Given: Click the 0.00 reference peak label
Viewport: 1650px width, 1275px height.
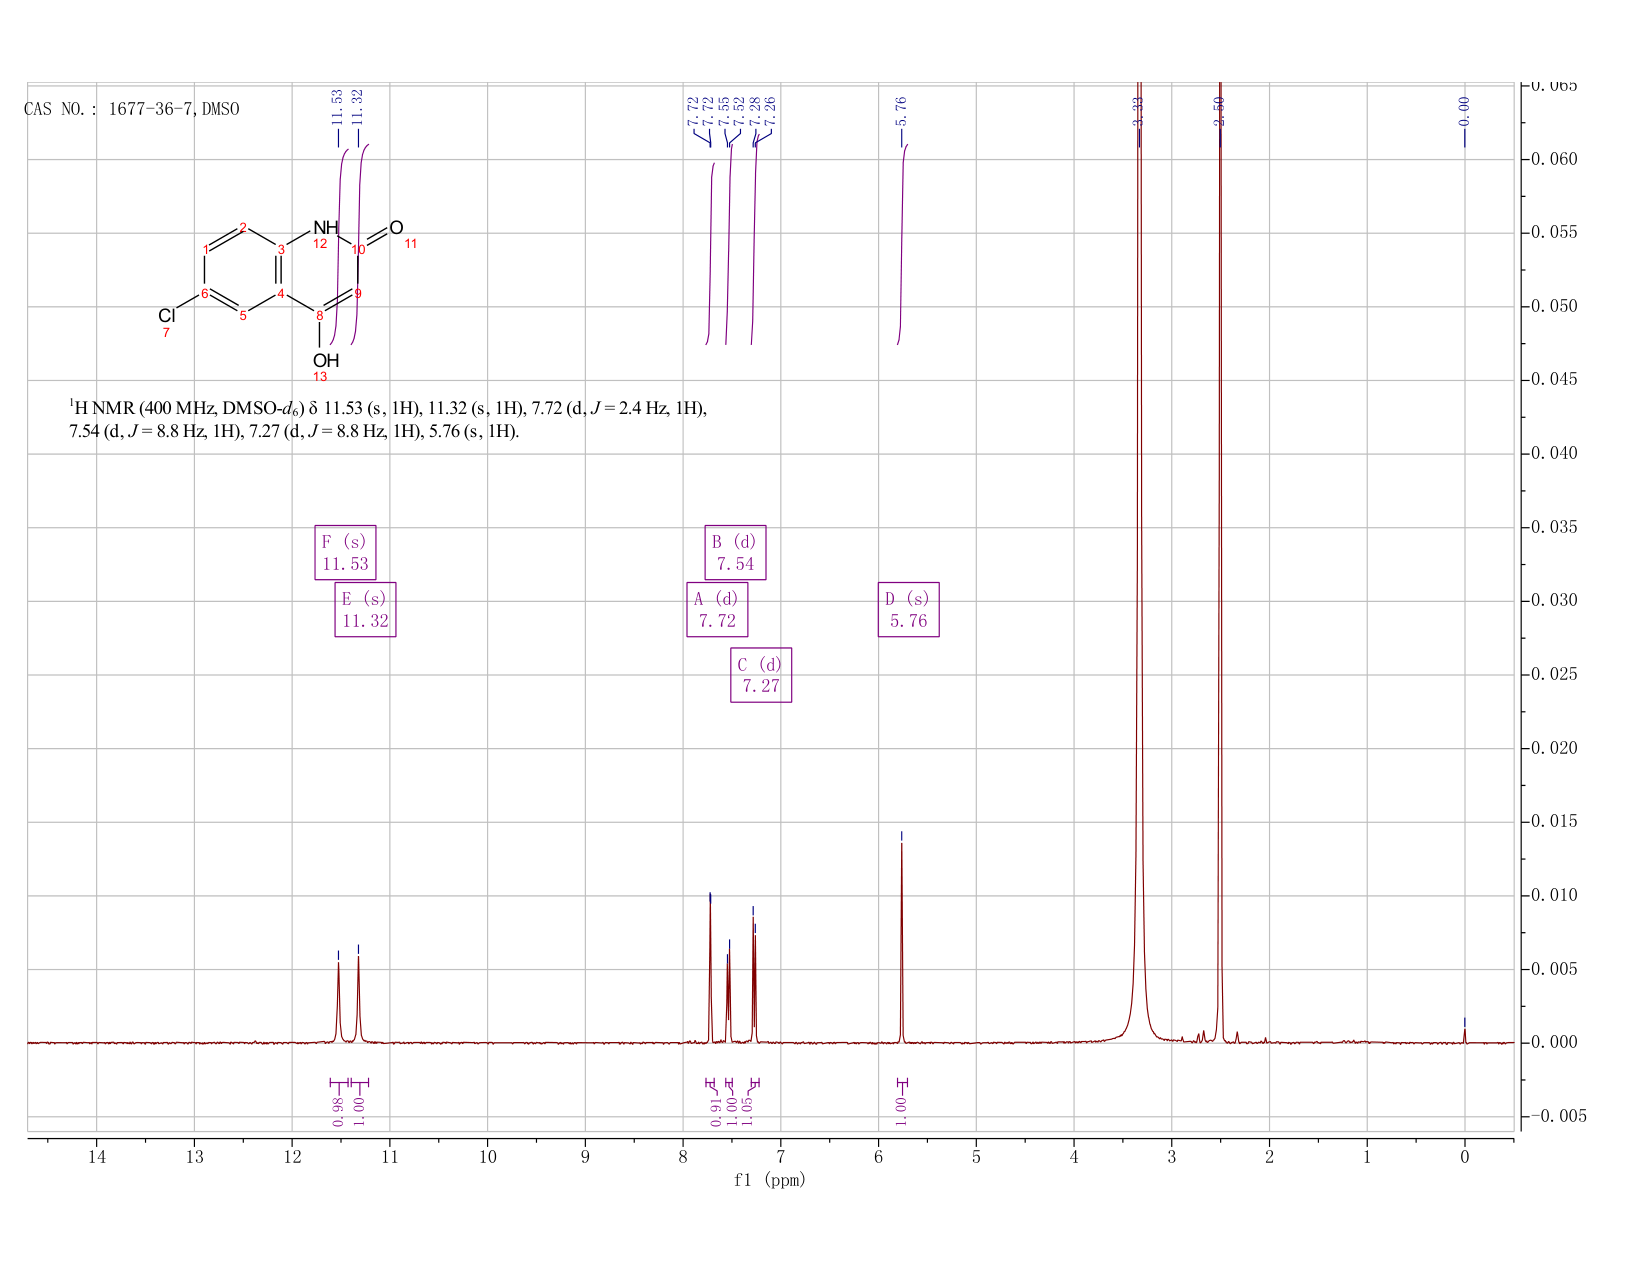Looking at the screenshot, I should pyautogui.click(x=1464, y=110).
